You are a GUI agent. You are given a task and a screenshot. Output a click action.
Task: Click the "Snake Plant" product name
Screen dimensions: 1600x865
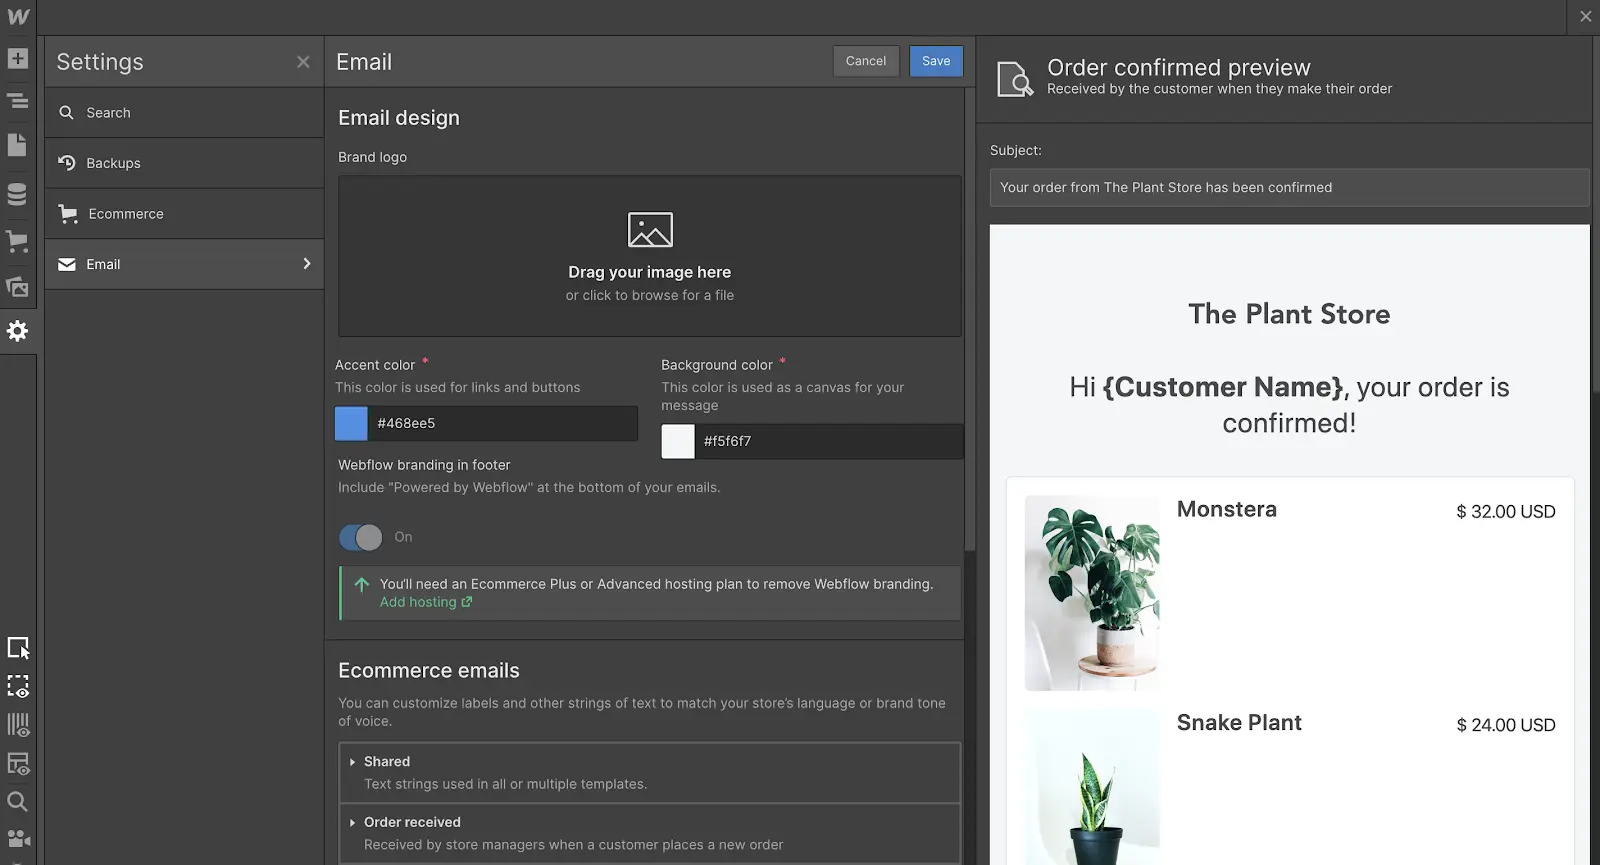[1239, 723]
